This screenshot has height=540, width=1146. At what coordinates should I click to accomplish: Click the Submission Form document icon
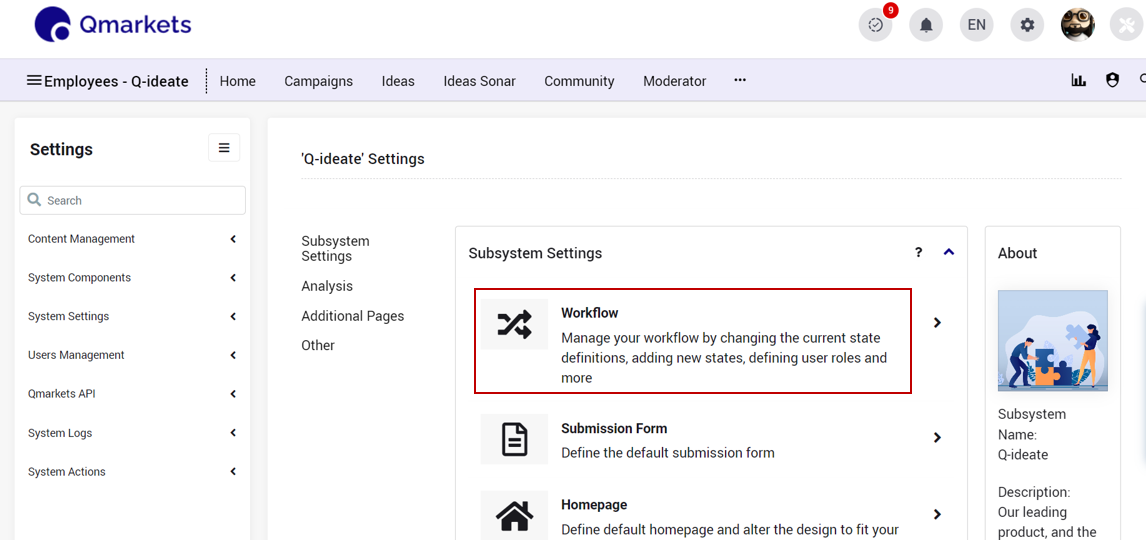coord(515,439)
